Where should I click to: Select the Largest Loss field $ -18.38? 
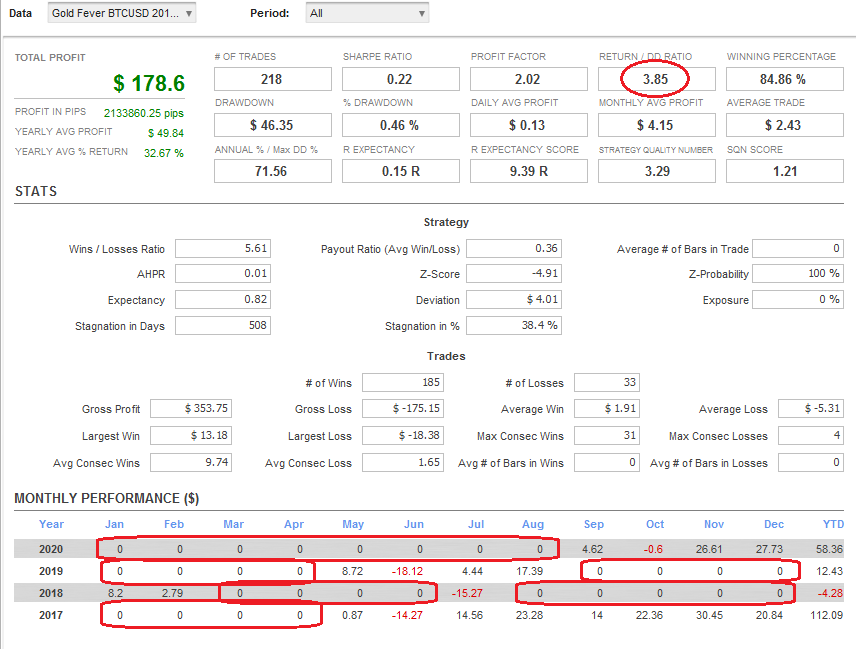403,435
